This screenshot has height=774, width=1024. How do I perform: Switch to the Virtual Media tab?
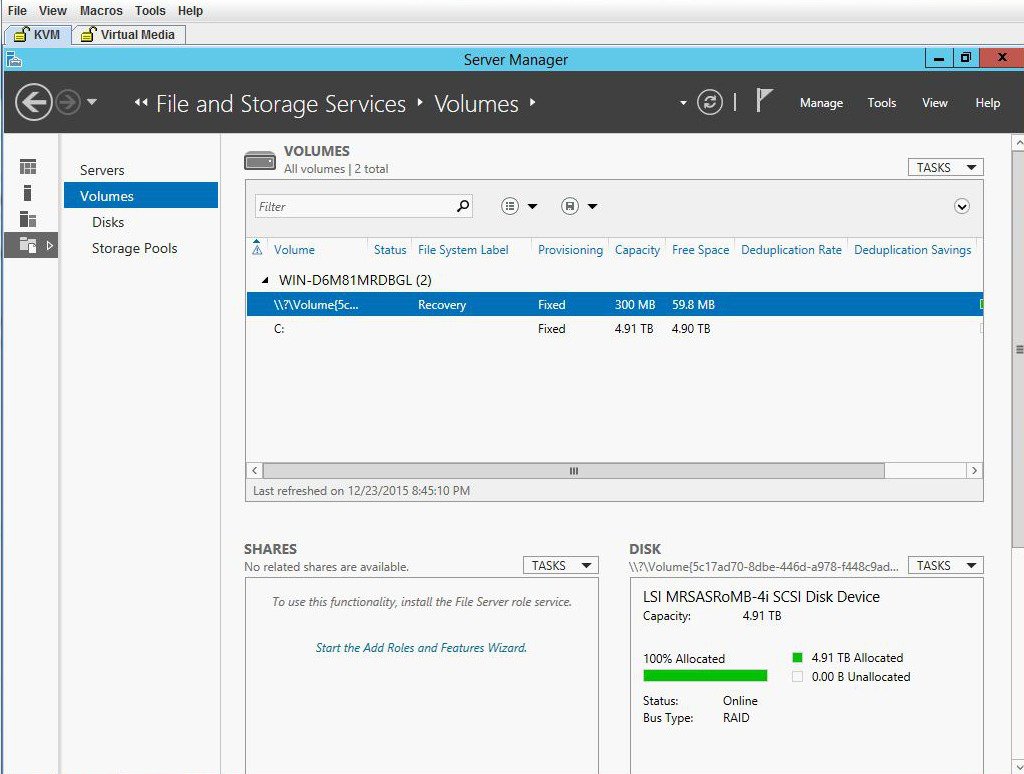coord(128,34)
